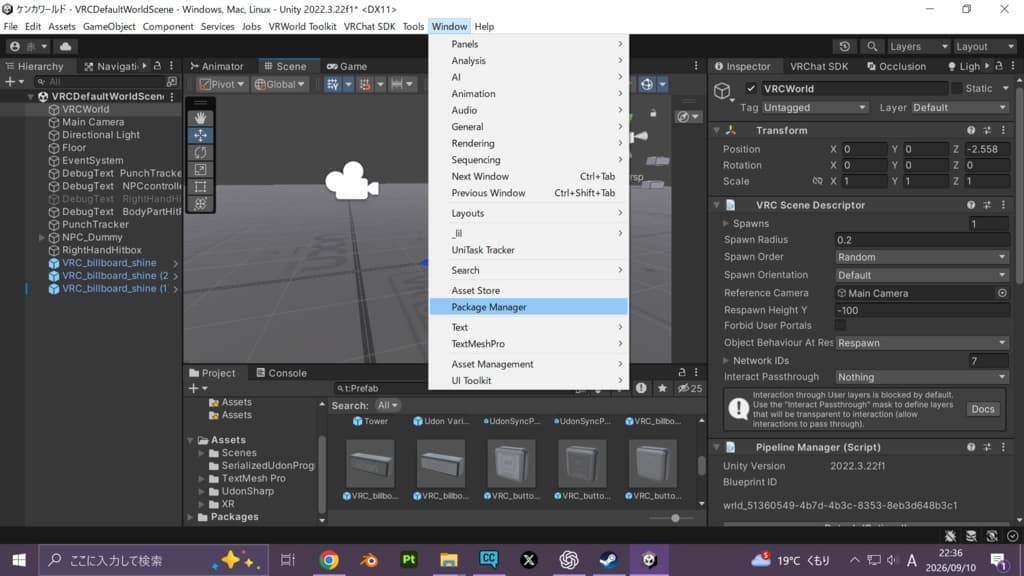Toggle scale constrained proportions link
The image size is (1024, 576).
pos(817,181)
